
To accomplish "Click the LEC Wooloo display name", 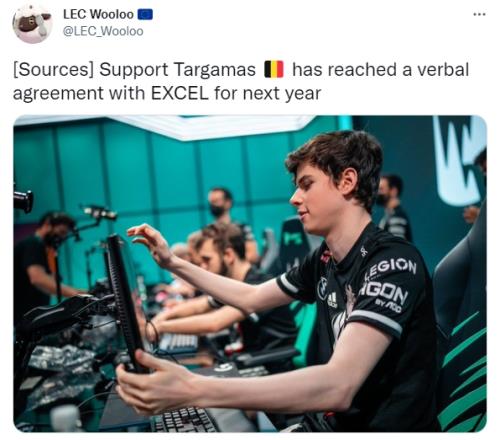I will [98, 14].
